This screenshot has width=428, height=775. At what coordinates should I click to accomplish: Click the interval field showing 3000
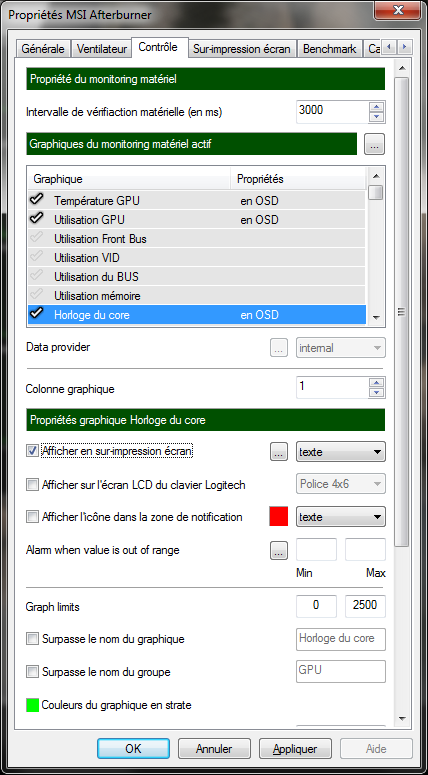tap(332, 112)
